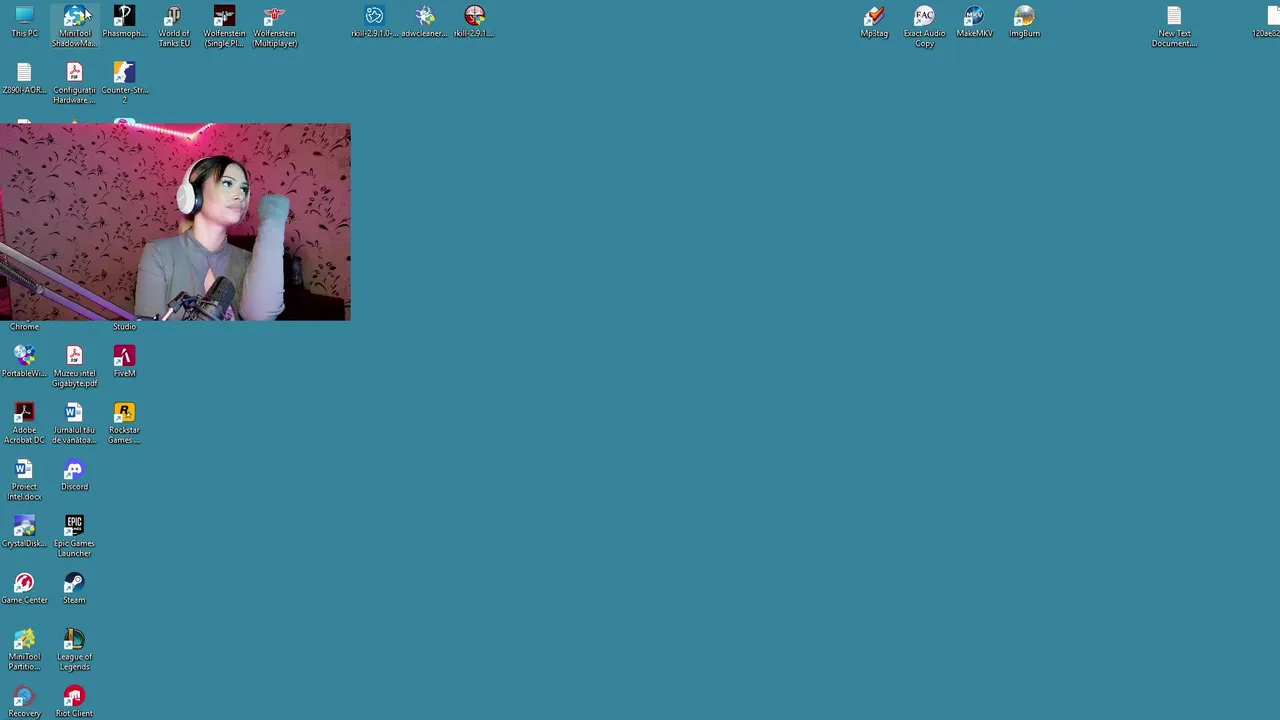Select the Epic Games Launcher shortcut
Screen dimensions: 1280x720
click(74, 537)
